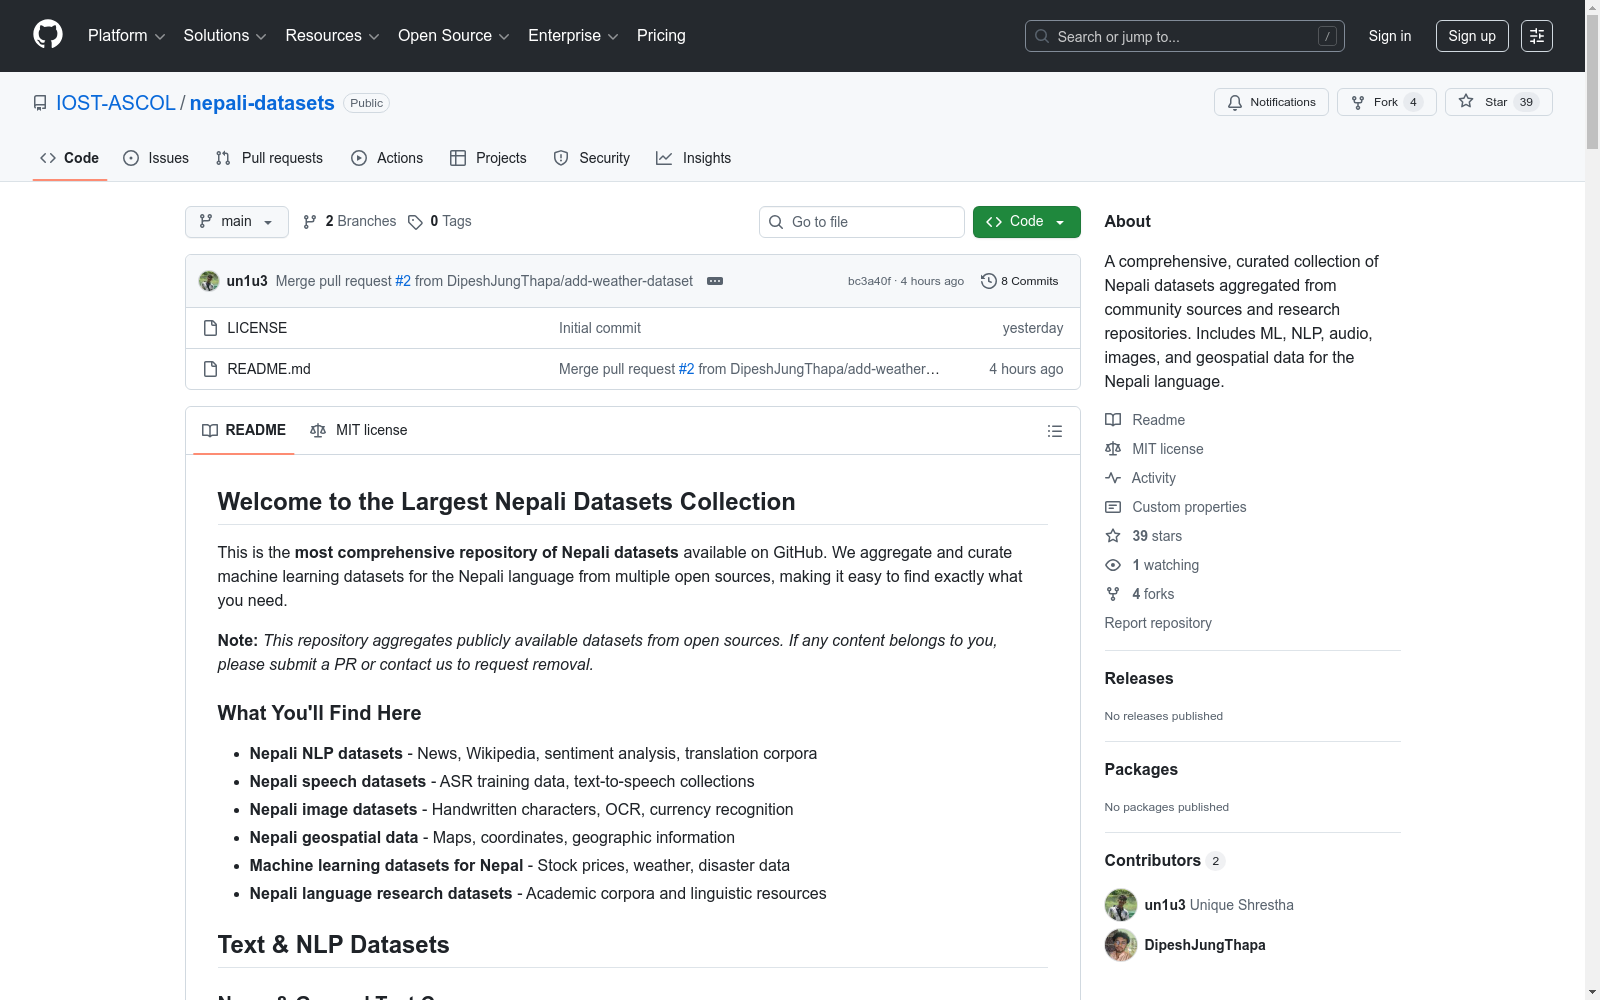Open the un1u3 Unique Shrestha contributor profile
The image size is (1600, 1000).
coord(1219,905)
